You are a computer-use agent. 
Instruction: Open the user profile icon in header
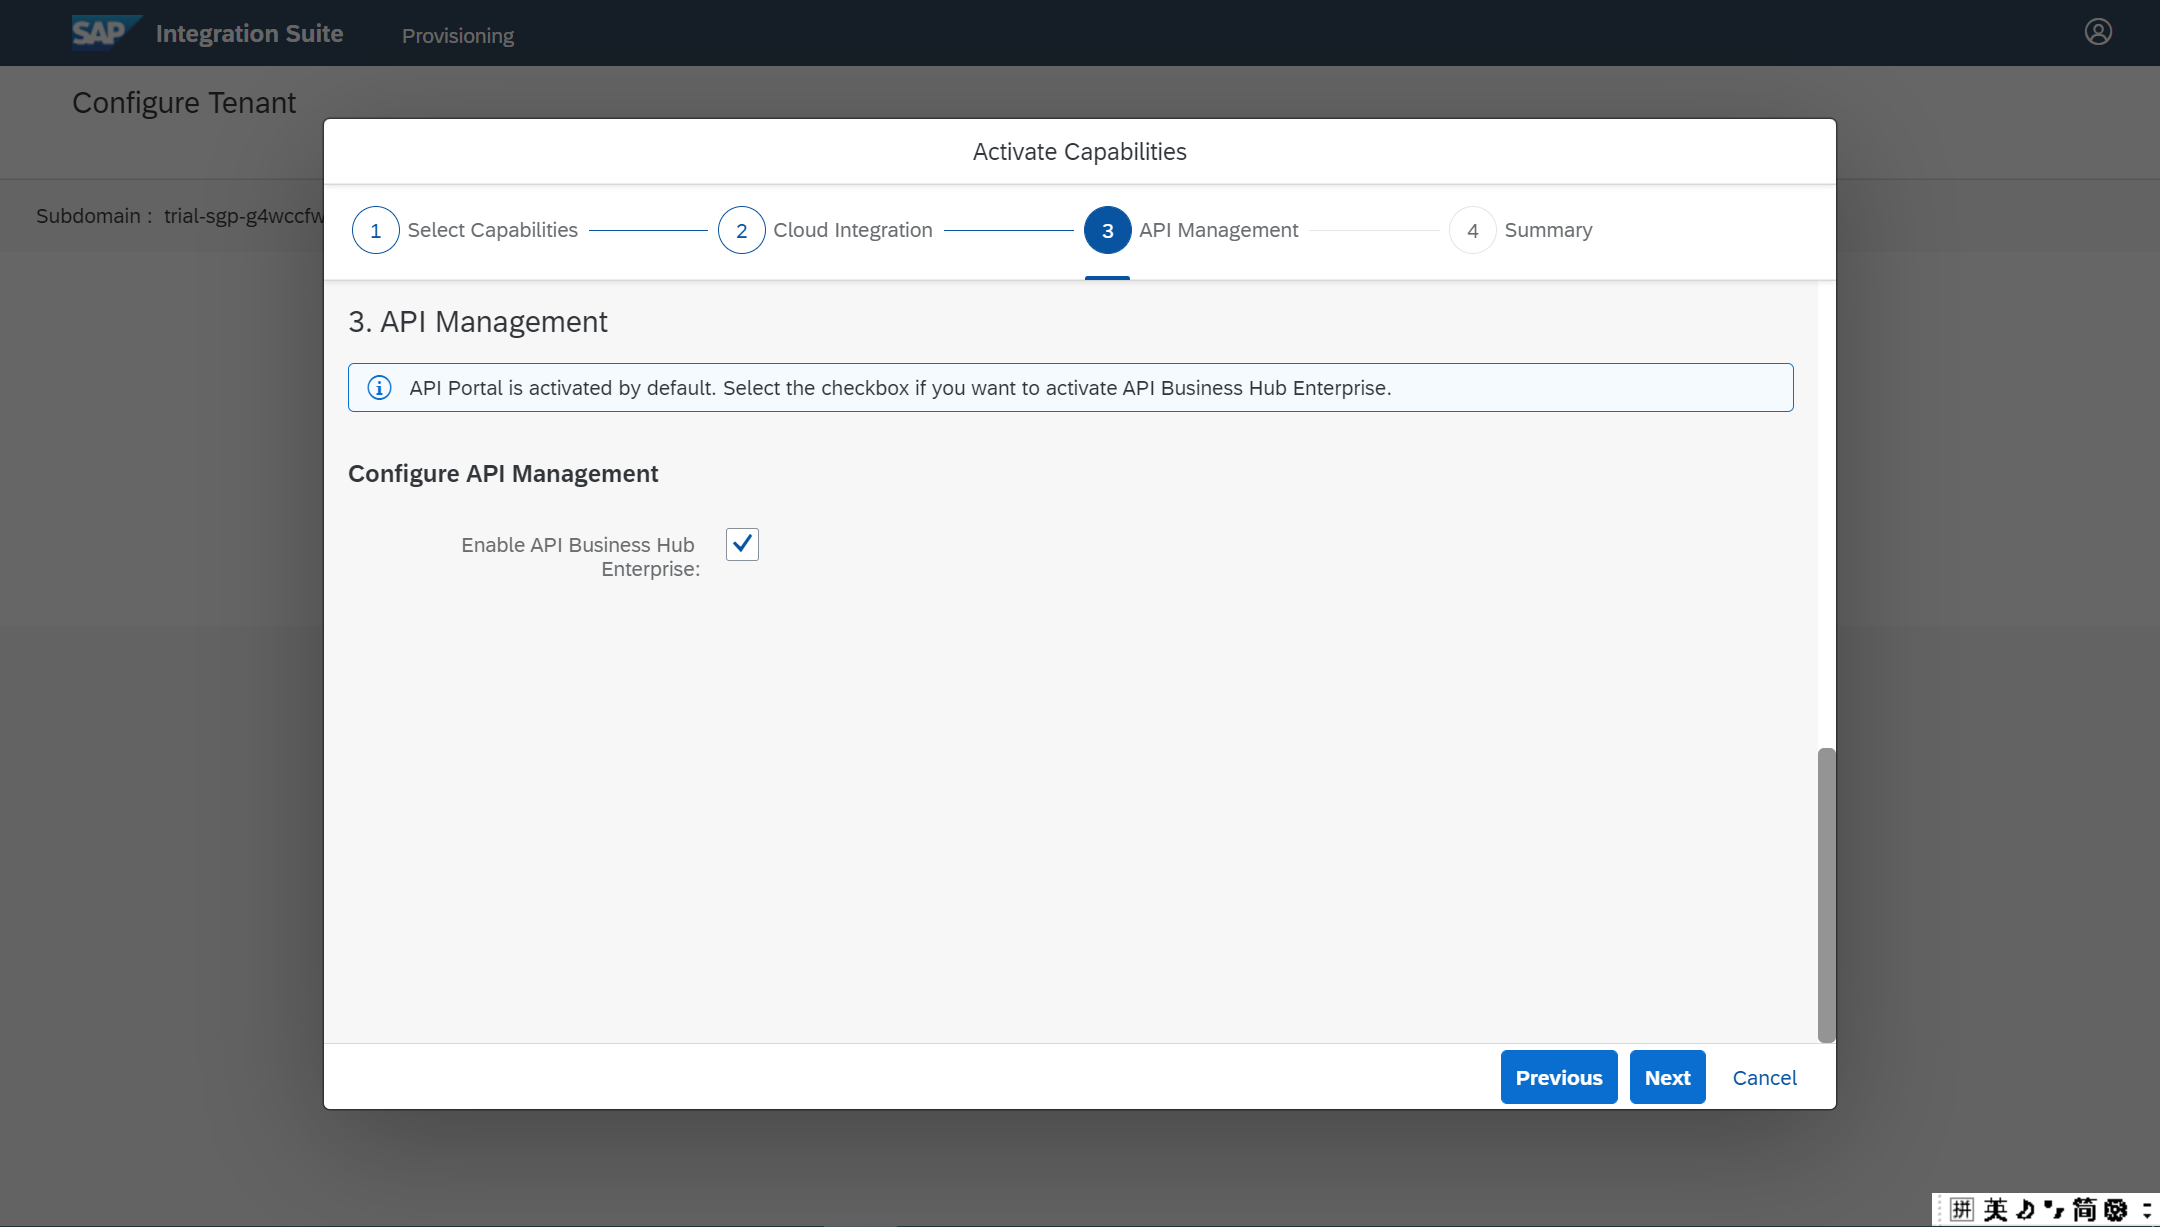pyautogui.click(x=2098, y=32)
